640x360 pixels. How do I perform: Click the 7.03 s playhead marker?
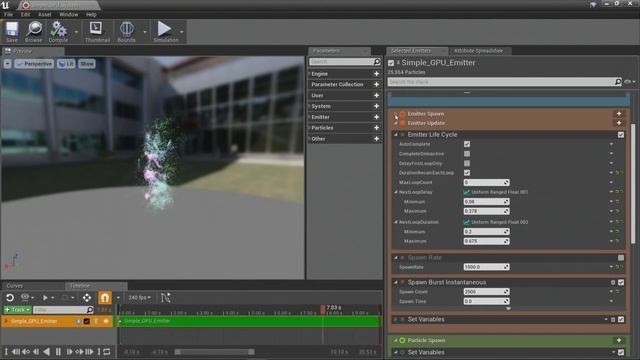[x=323, y=309]
